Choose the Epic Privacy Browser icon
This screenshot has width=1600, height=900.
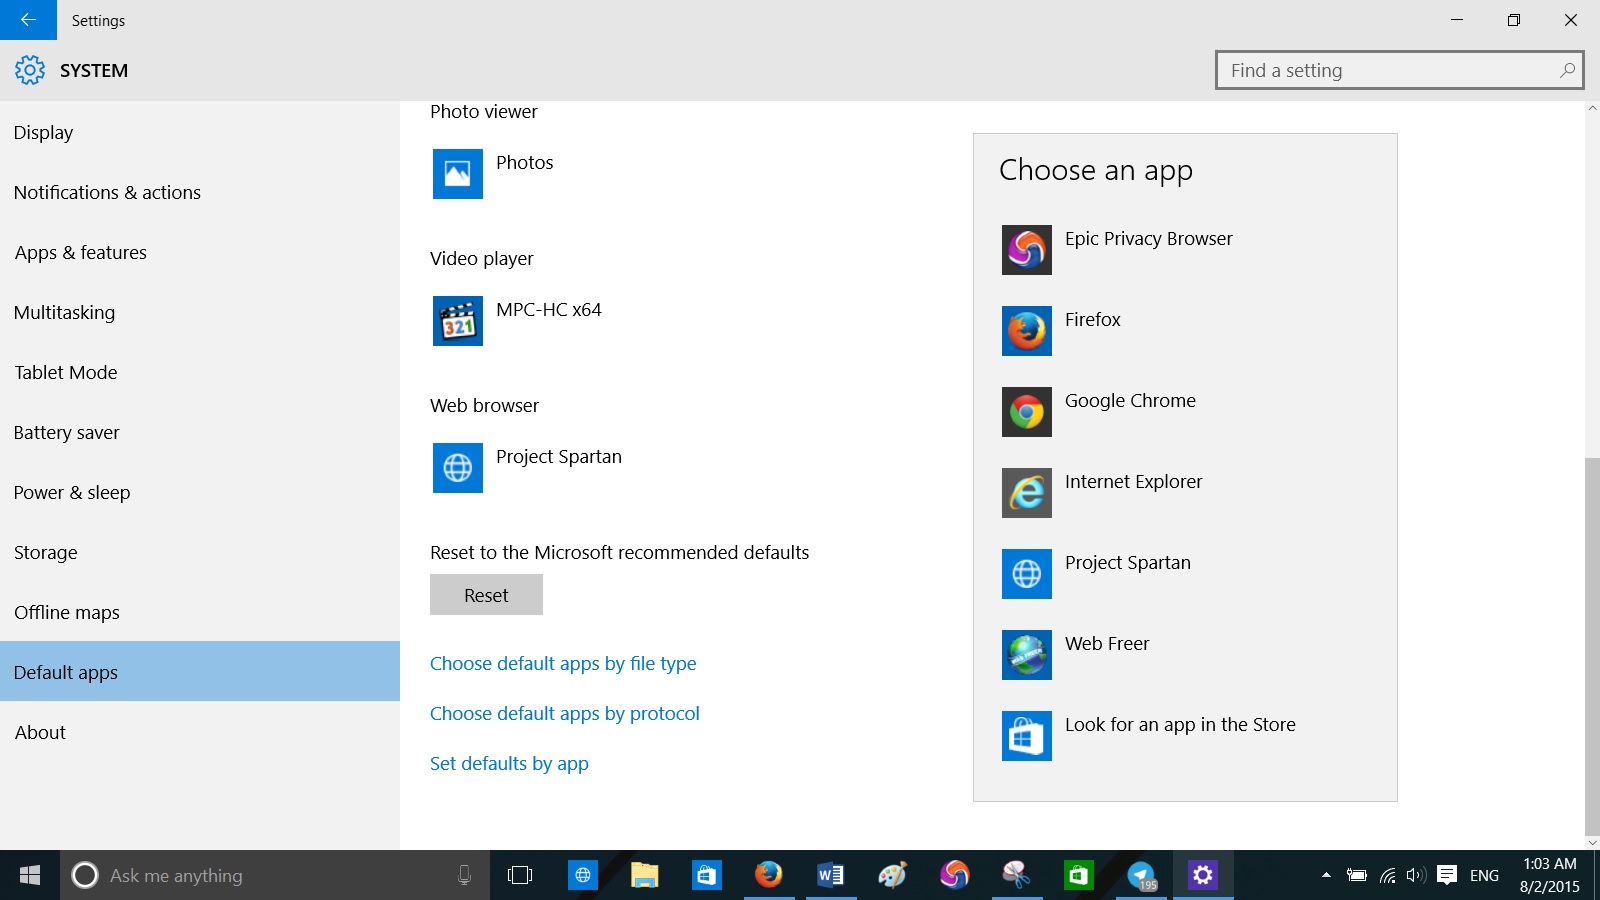tap(1026, 250)
